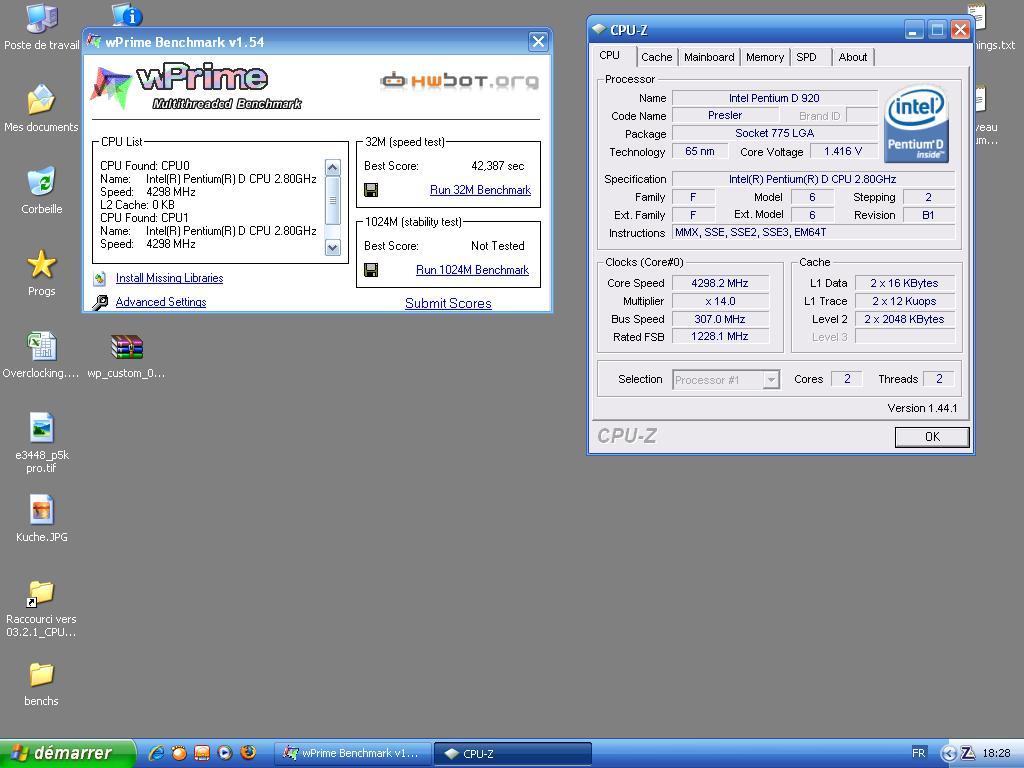
Task: Click Submit Scores link
Action: (x=448, y=303)
